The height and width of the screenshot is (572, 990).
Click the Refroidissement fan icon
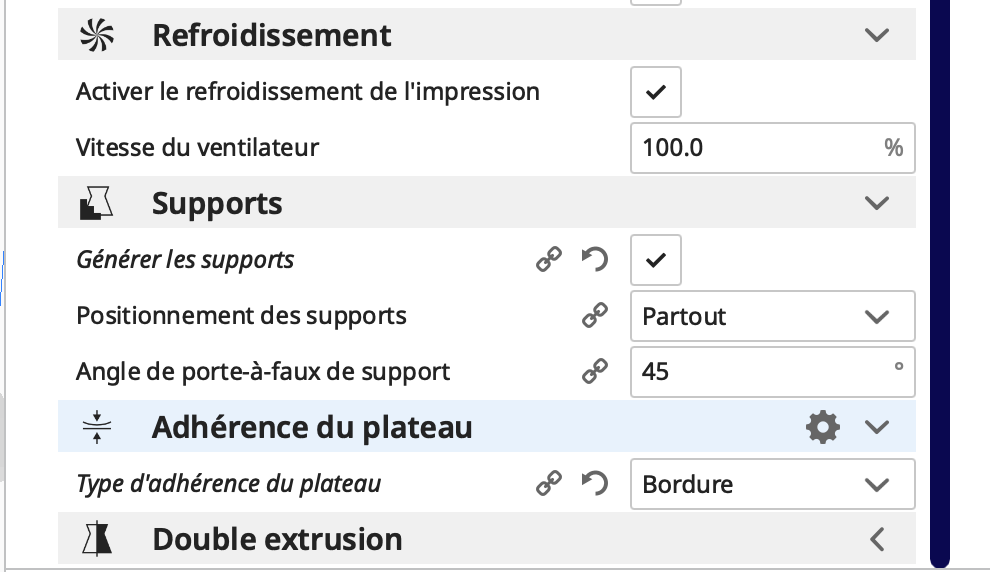pos(97,36)
